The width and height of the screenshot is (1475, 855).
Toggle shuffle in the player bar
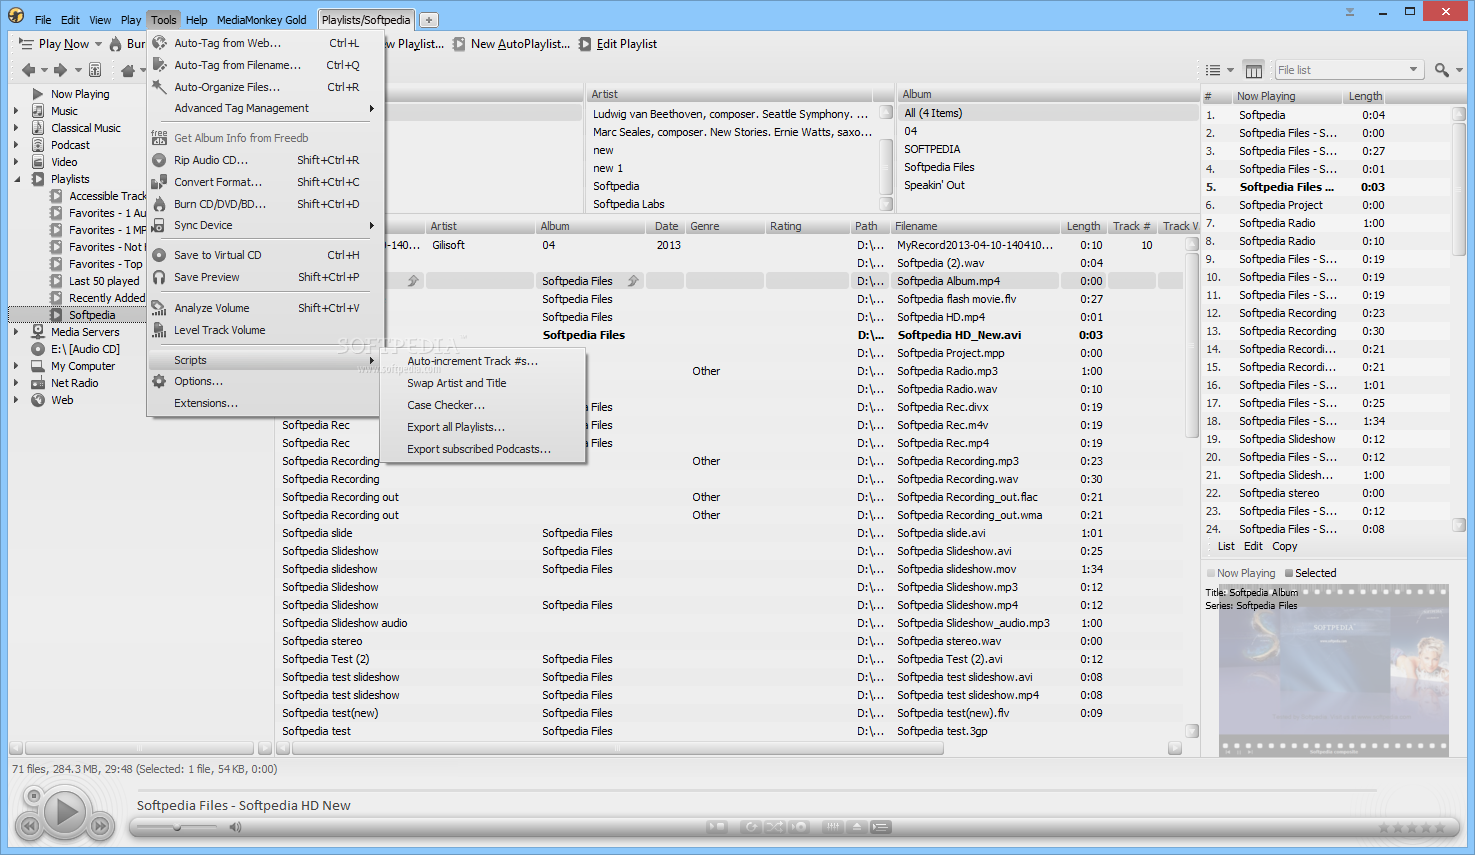coord(774,827)
